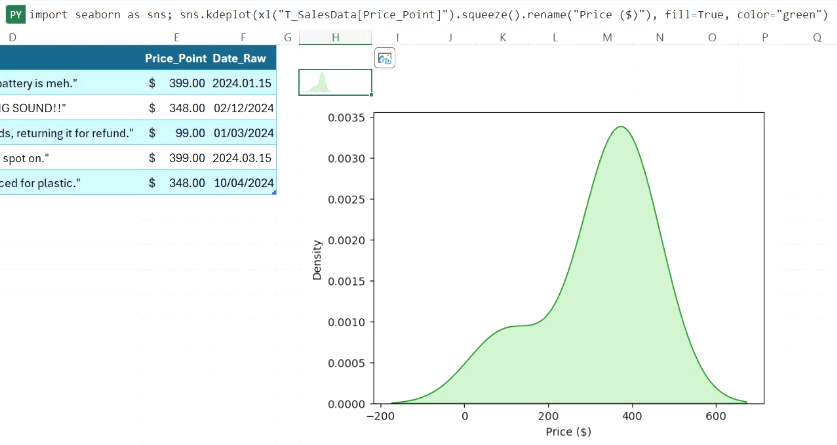
Task: Click the cell ending spot on.
Action: [x=72, y=158]
